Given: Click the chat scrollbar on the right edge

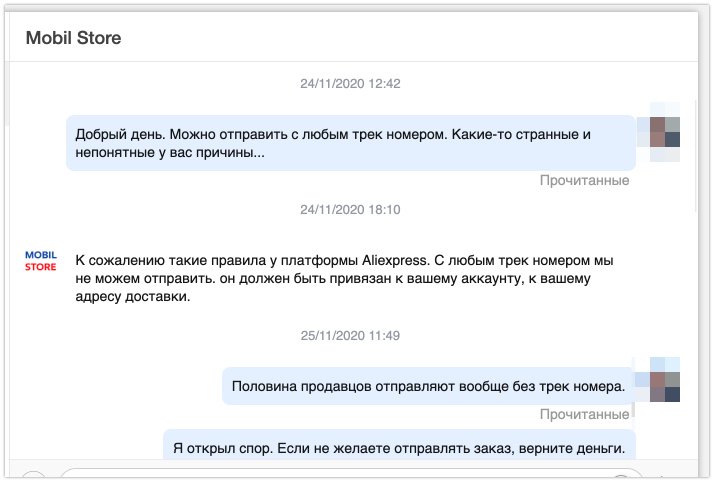Looking at the screenshot, I should [x=695, y=155].
